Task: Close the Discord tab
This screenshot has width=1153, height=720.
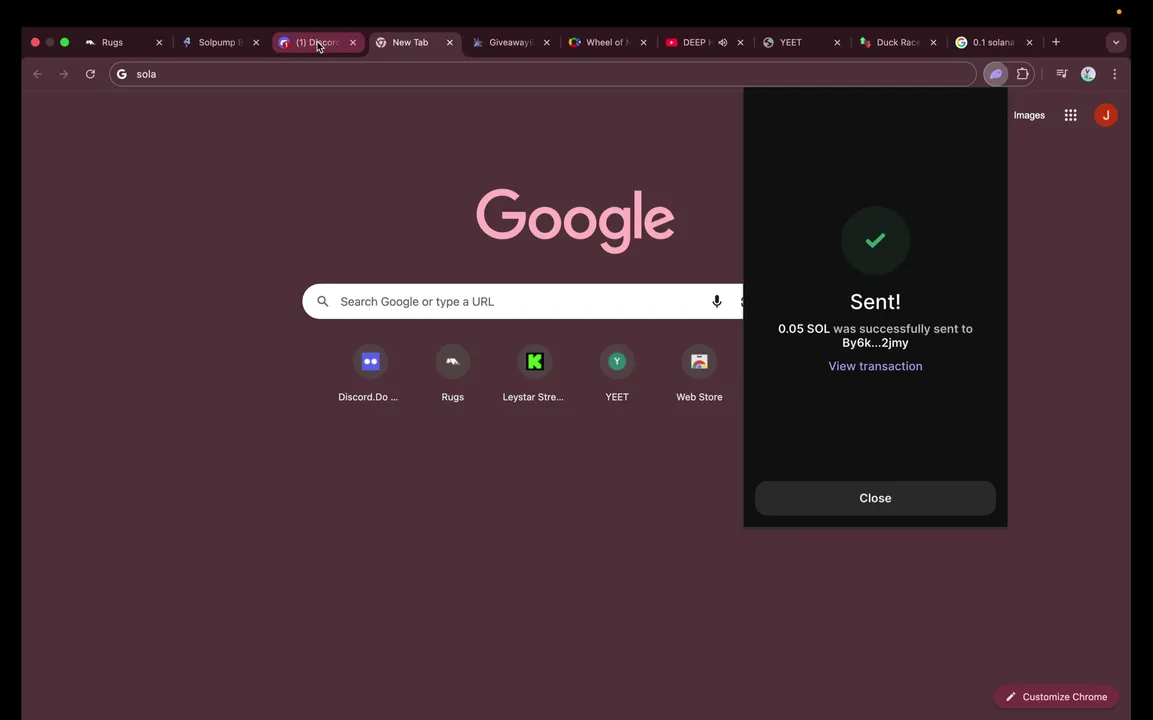Action: tap(353, 43)
